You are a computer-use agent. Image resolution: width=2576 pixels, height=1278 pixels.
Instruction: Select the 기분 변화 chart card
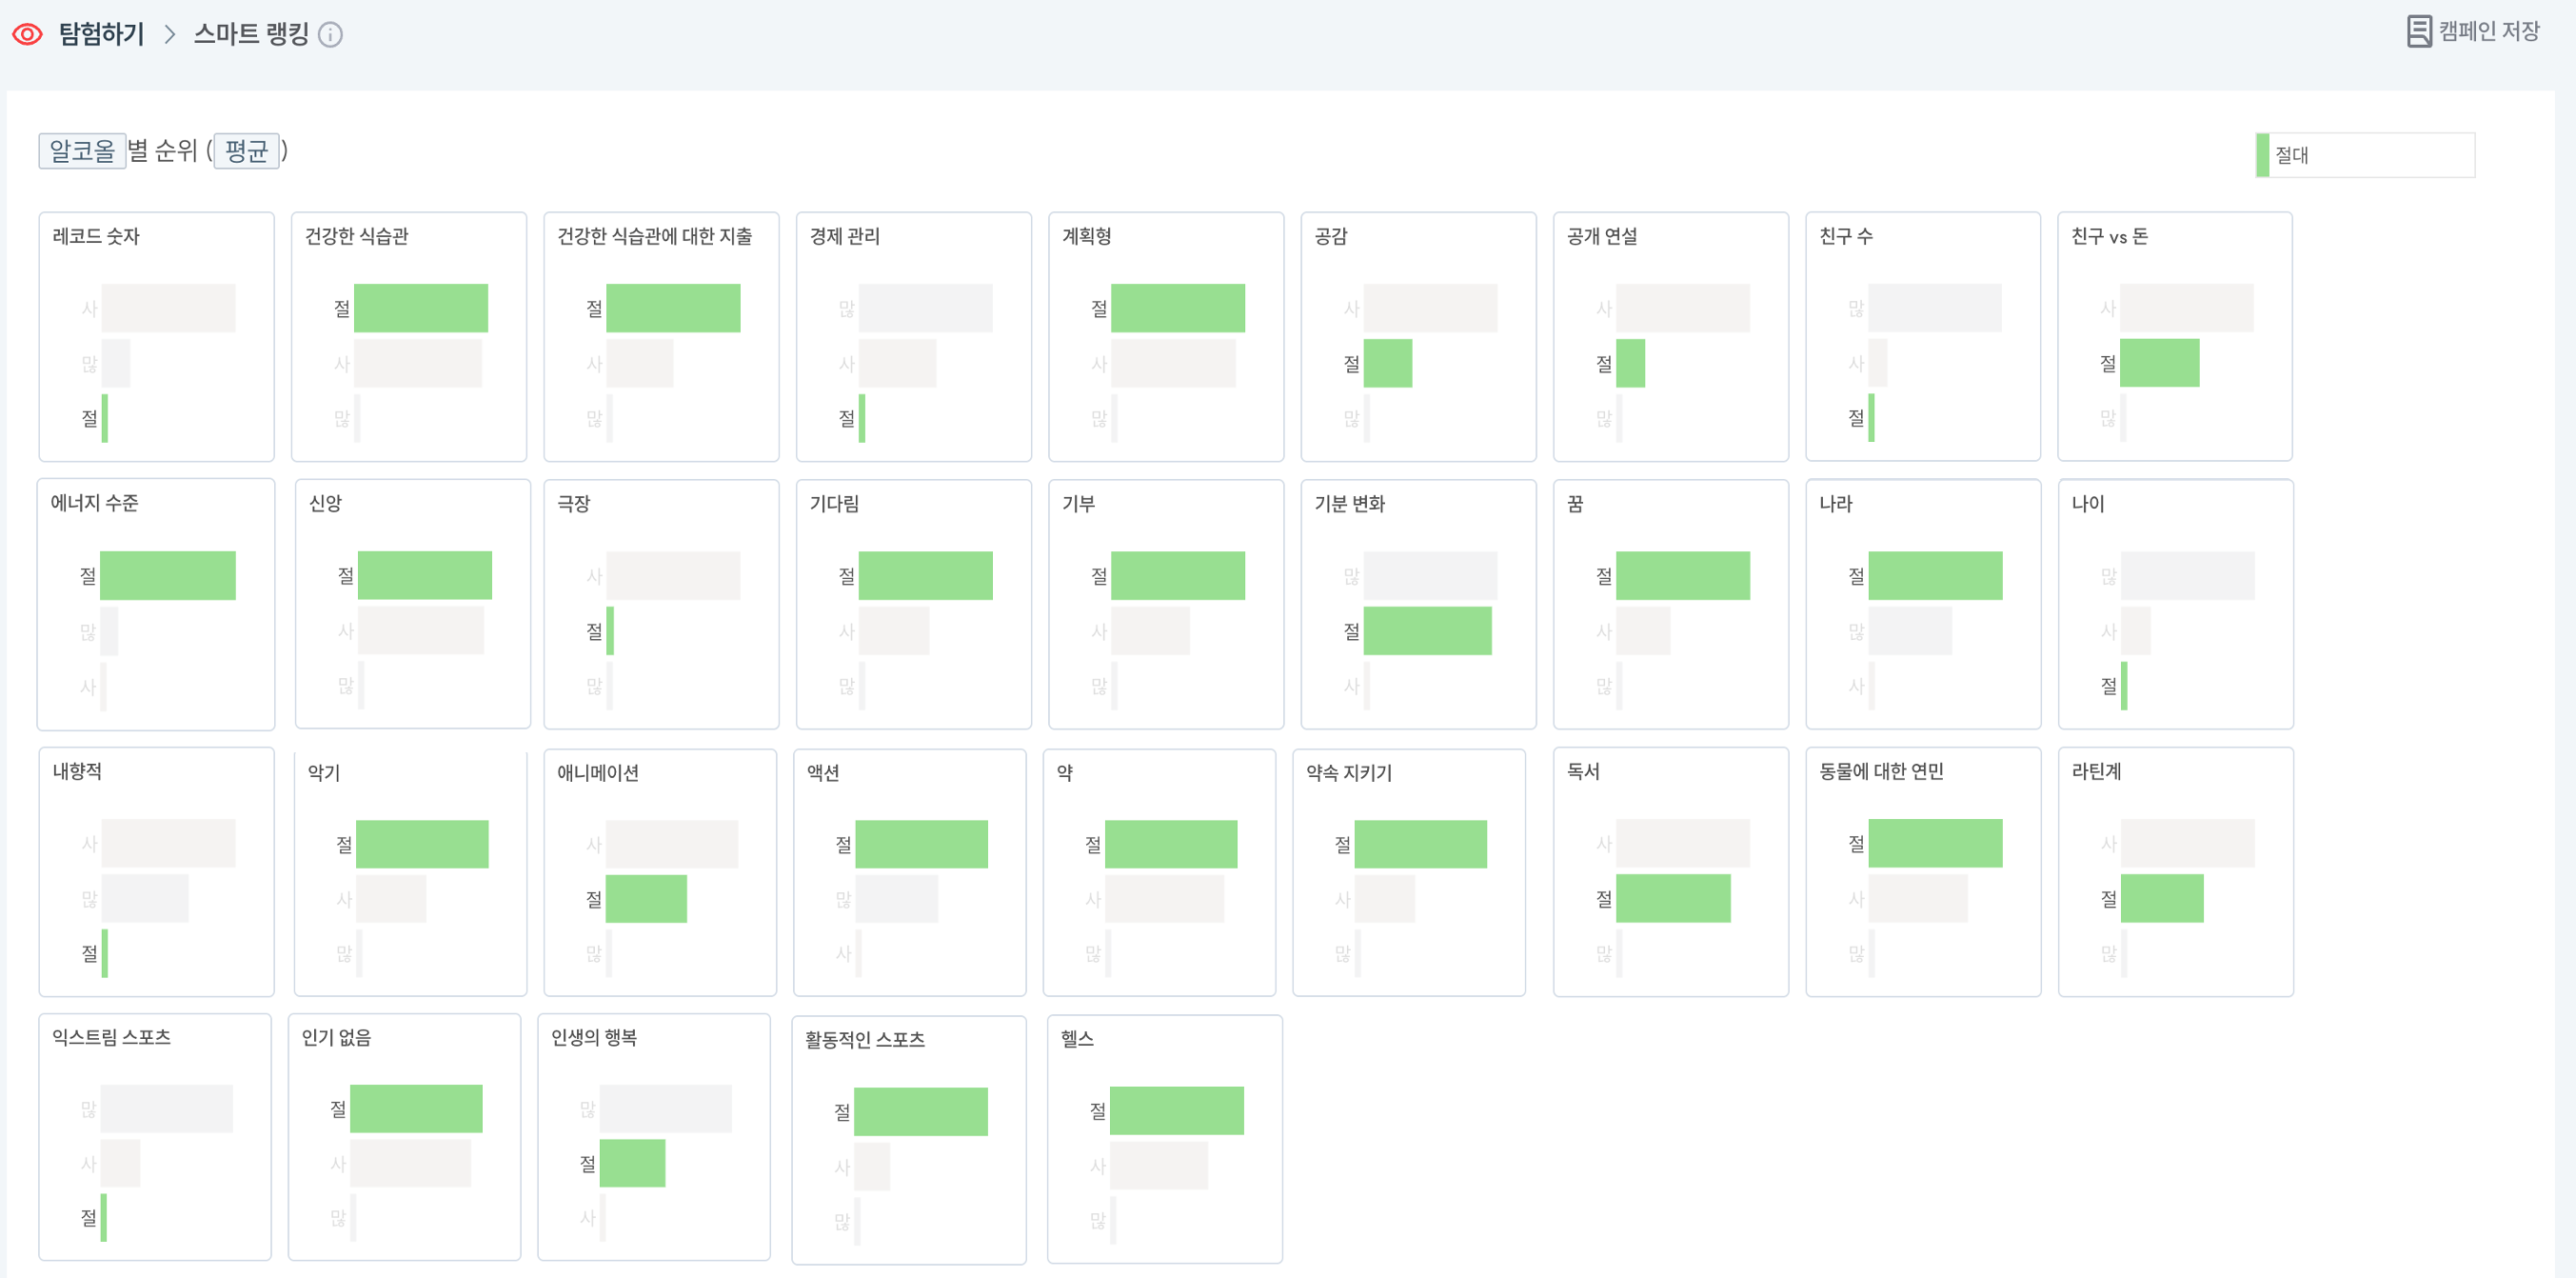click(x=1417, y=604)
